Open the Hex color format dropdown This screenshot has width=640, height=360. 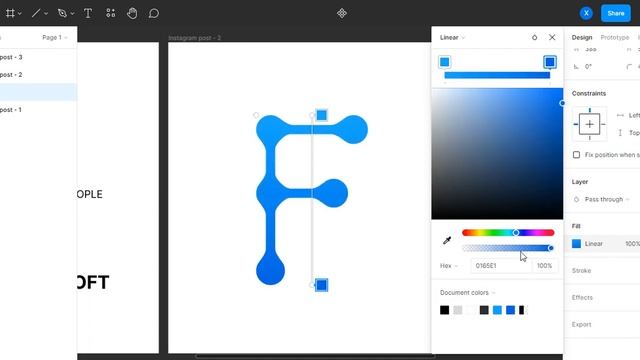point(449,266)
